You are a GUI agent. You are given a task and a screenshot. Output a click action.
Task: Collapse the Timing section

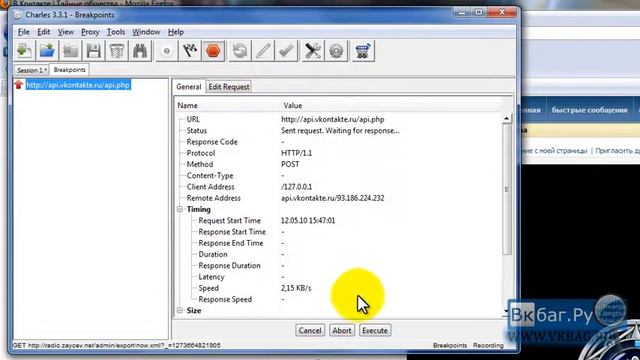point(180,209)
